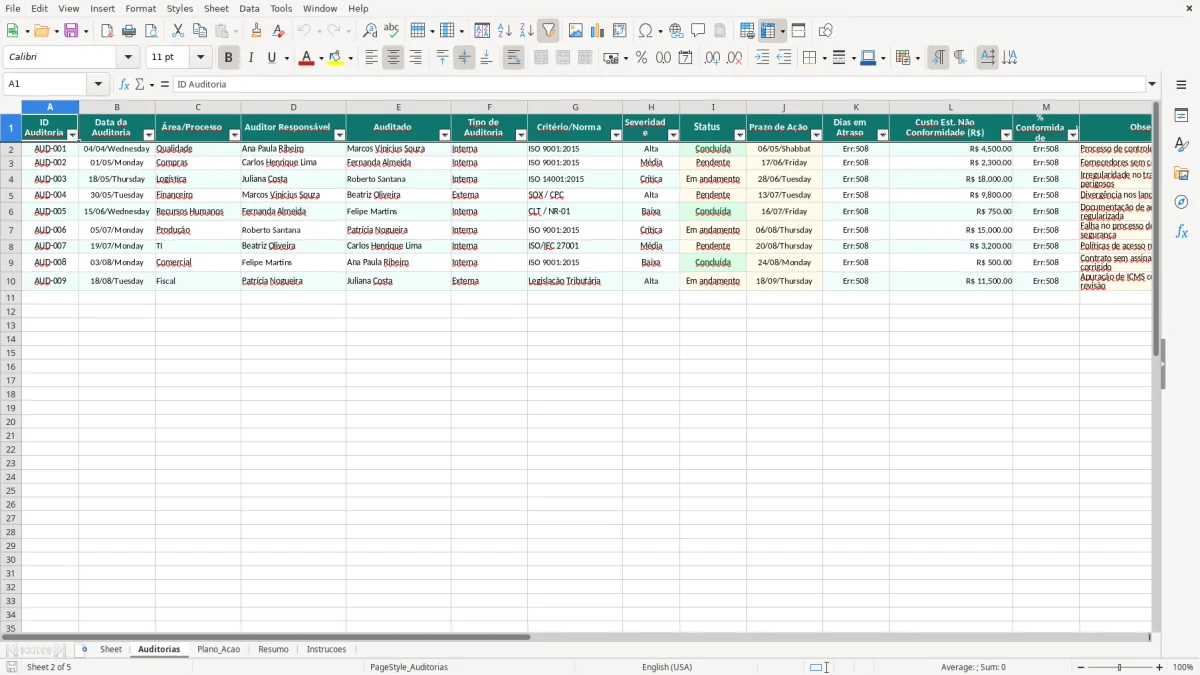Open the Font Size dropdown

click(x=200, y=58)
